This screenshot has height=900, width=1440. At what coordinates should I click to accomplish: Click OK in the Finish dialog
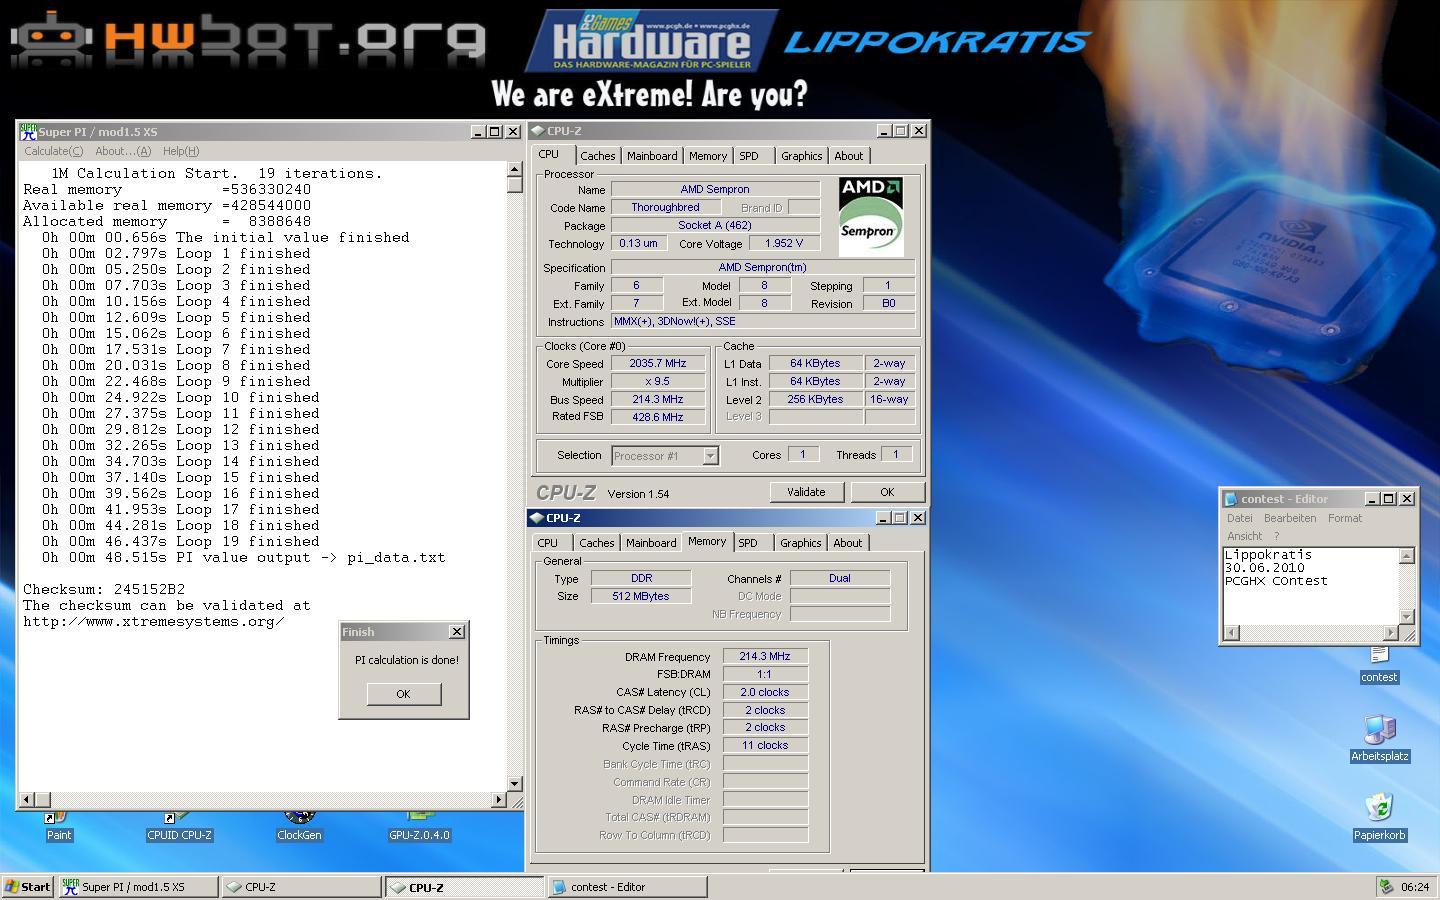403,694
